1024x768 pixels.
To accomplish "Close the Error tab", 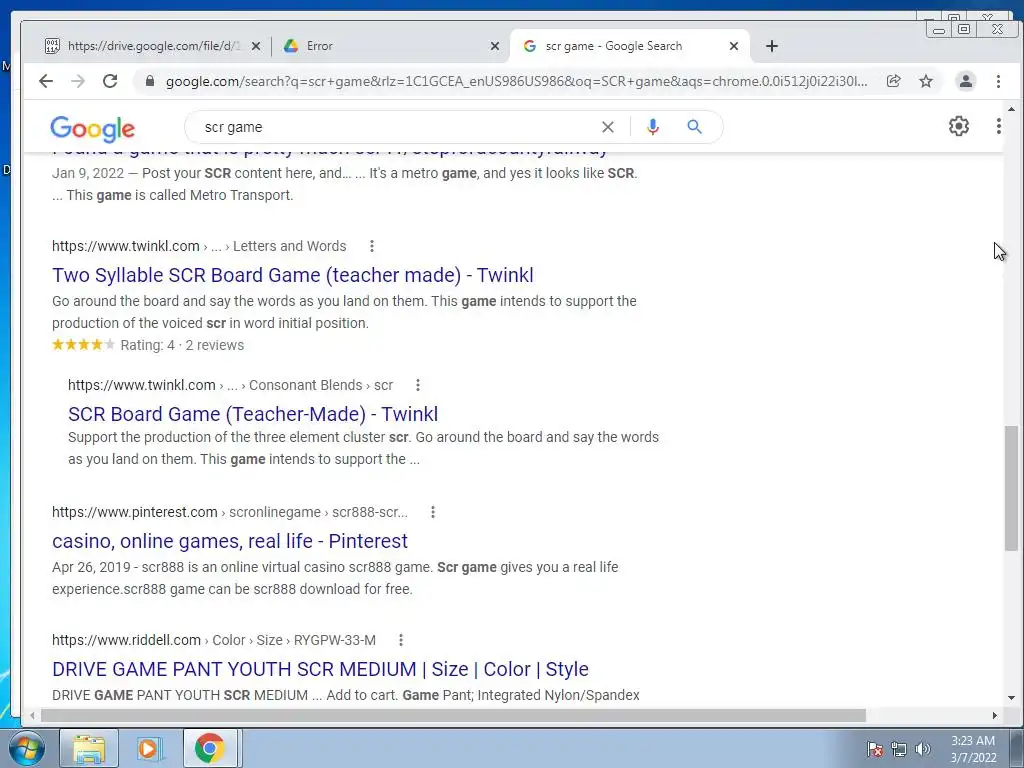I will tap(494, 46).
